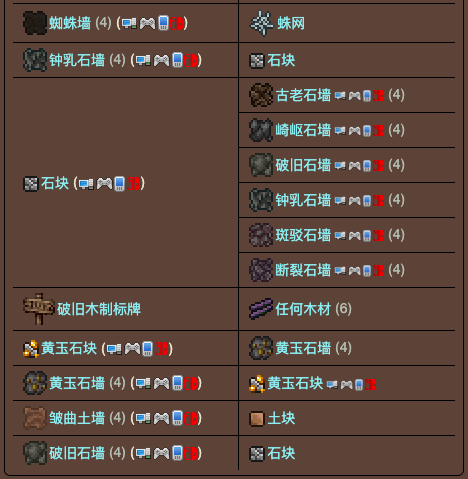The width and height of the screenshot is (468, 479).
Task: Open the 破旧石墙 link in right column
Action: pyautogui.click(x=303, y=165)
